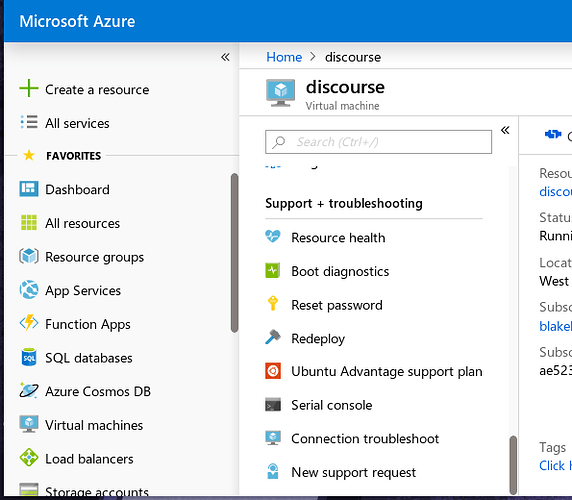
Task: Open the Serial console terminal icon
Action: [273, 405]
